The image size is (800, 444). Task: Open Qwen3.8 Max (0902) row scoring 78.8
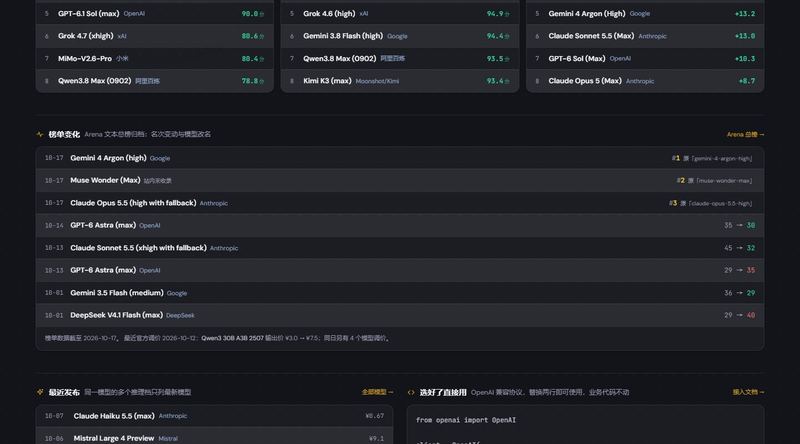(x=155, y=81)
